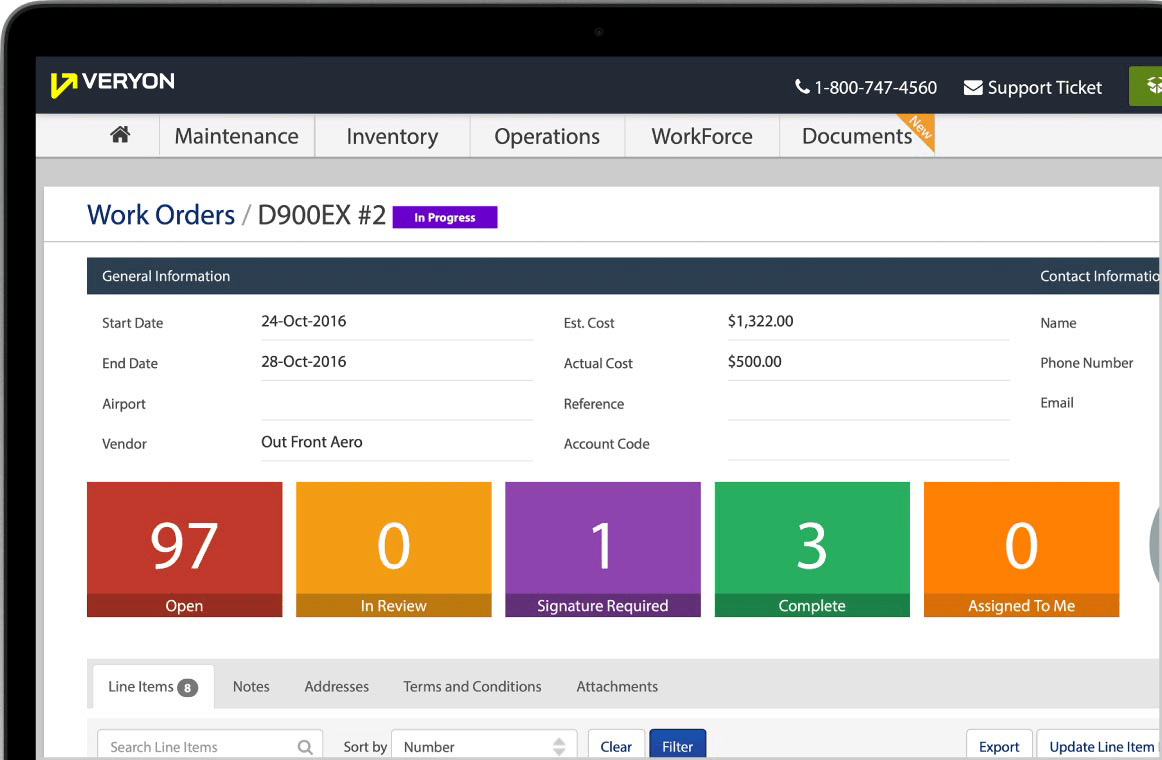Open the Maintenance menu

coord(236,135)
